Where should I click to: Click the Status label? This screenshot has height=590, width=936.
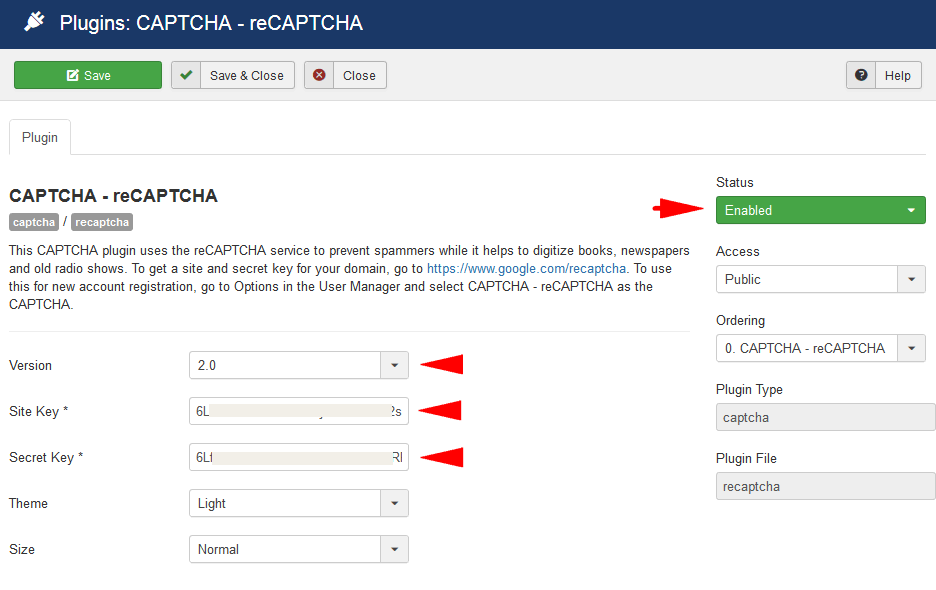(735, 183)
